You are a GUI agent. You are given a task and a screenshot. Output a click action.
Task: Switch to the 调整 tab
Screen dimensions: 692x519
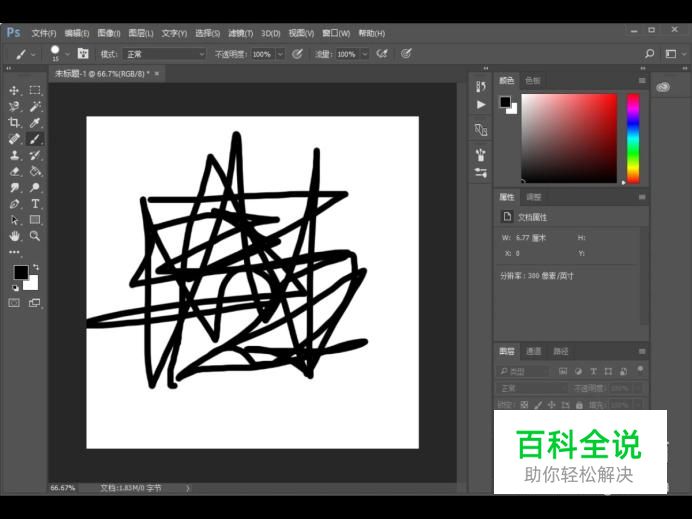[534, 197]
